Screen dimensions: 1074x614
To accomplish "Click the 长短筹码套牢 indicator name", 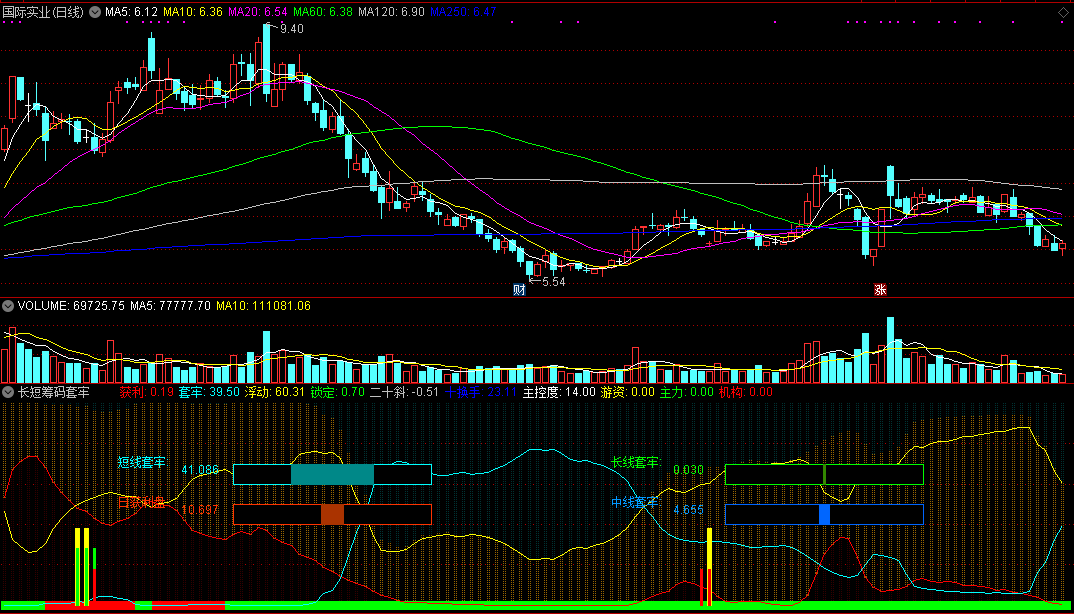I will 53,393.
